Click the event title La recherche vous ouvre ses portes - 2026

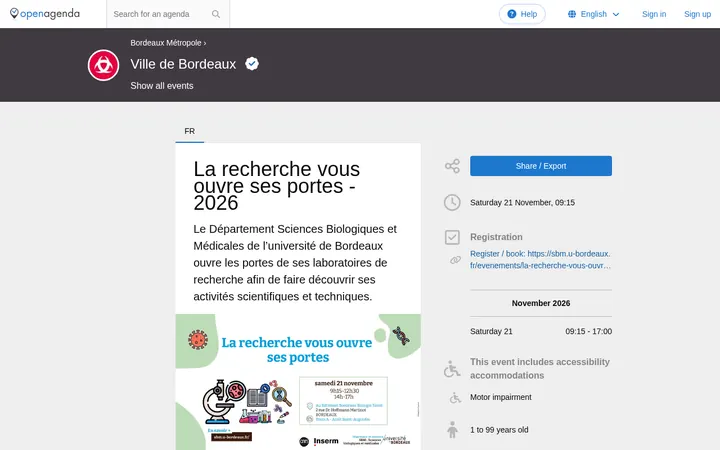click(276, 186)
